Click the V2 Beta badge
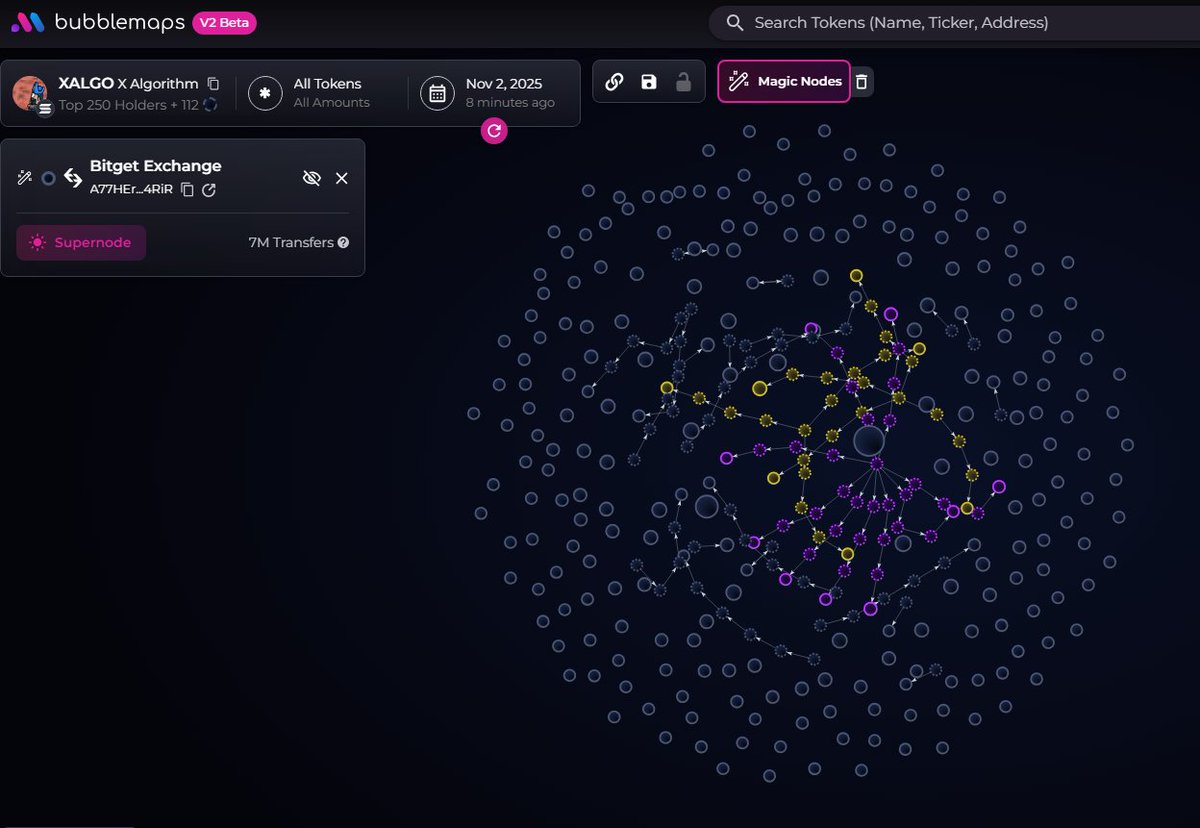 pyautogui.click(x=224, y=23)
